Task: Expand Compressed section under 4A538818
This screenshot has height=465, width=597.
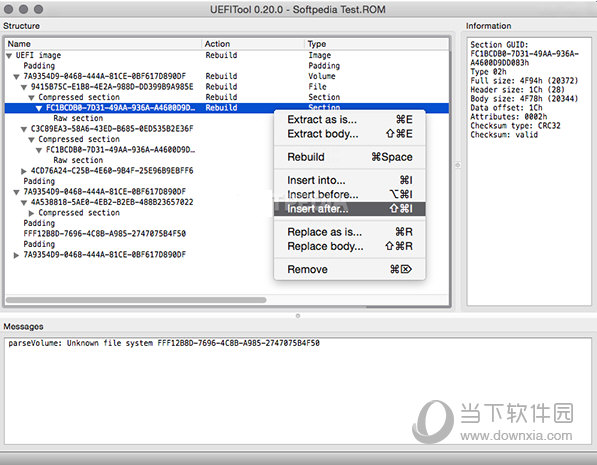Action: pyautogui.click(x=32, y=213)
